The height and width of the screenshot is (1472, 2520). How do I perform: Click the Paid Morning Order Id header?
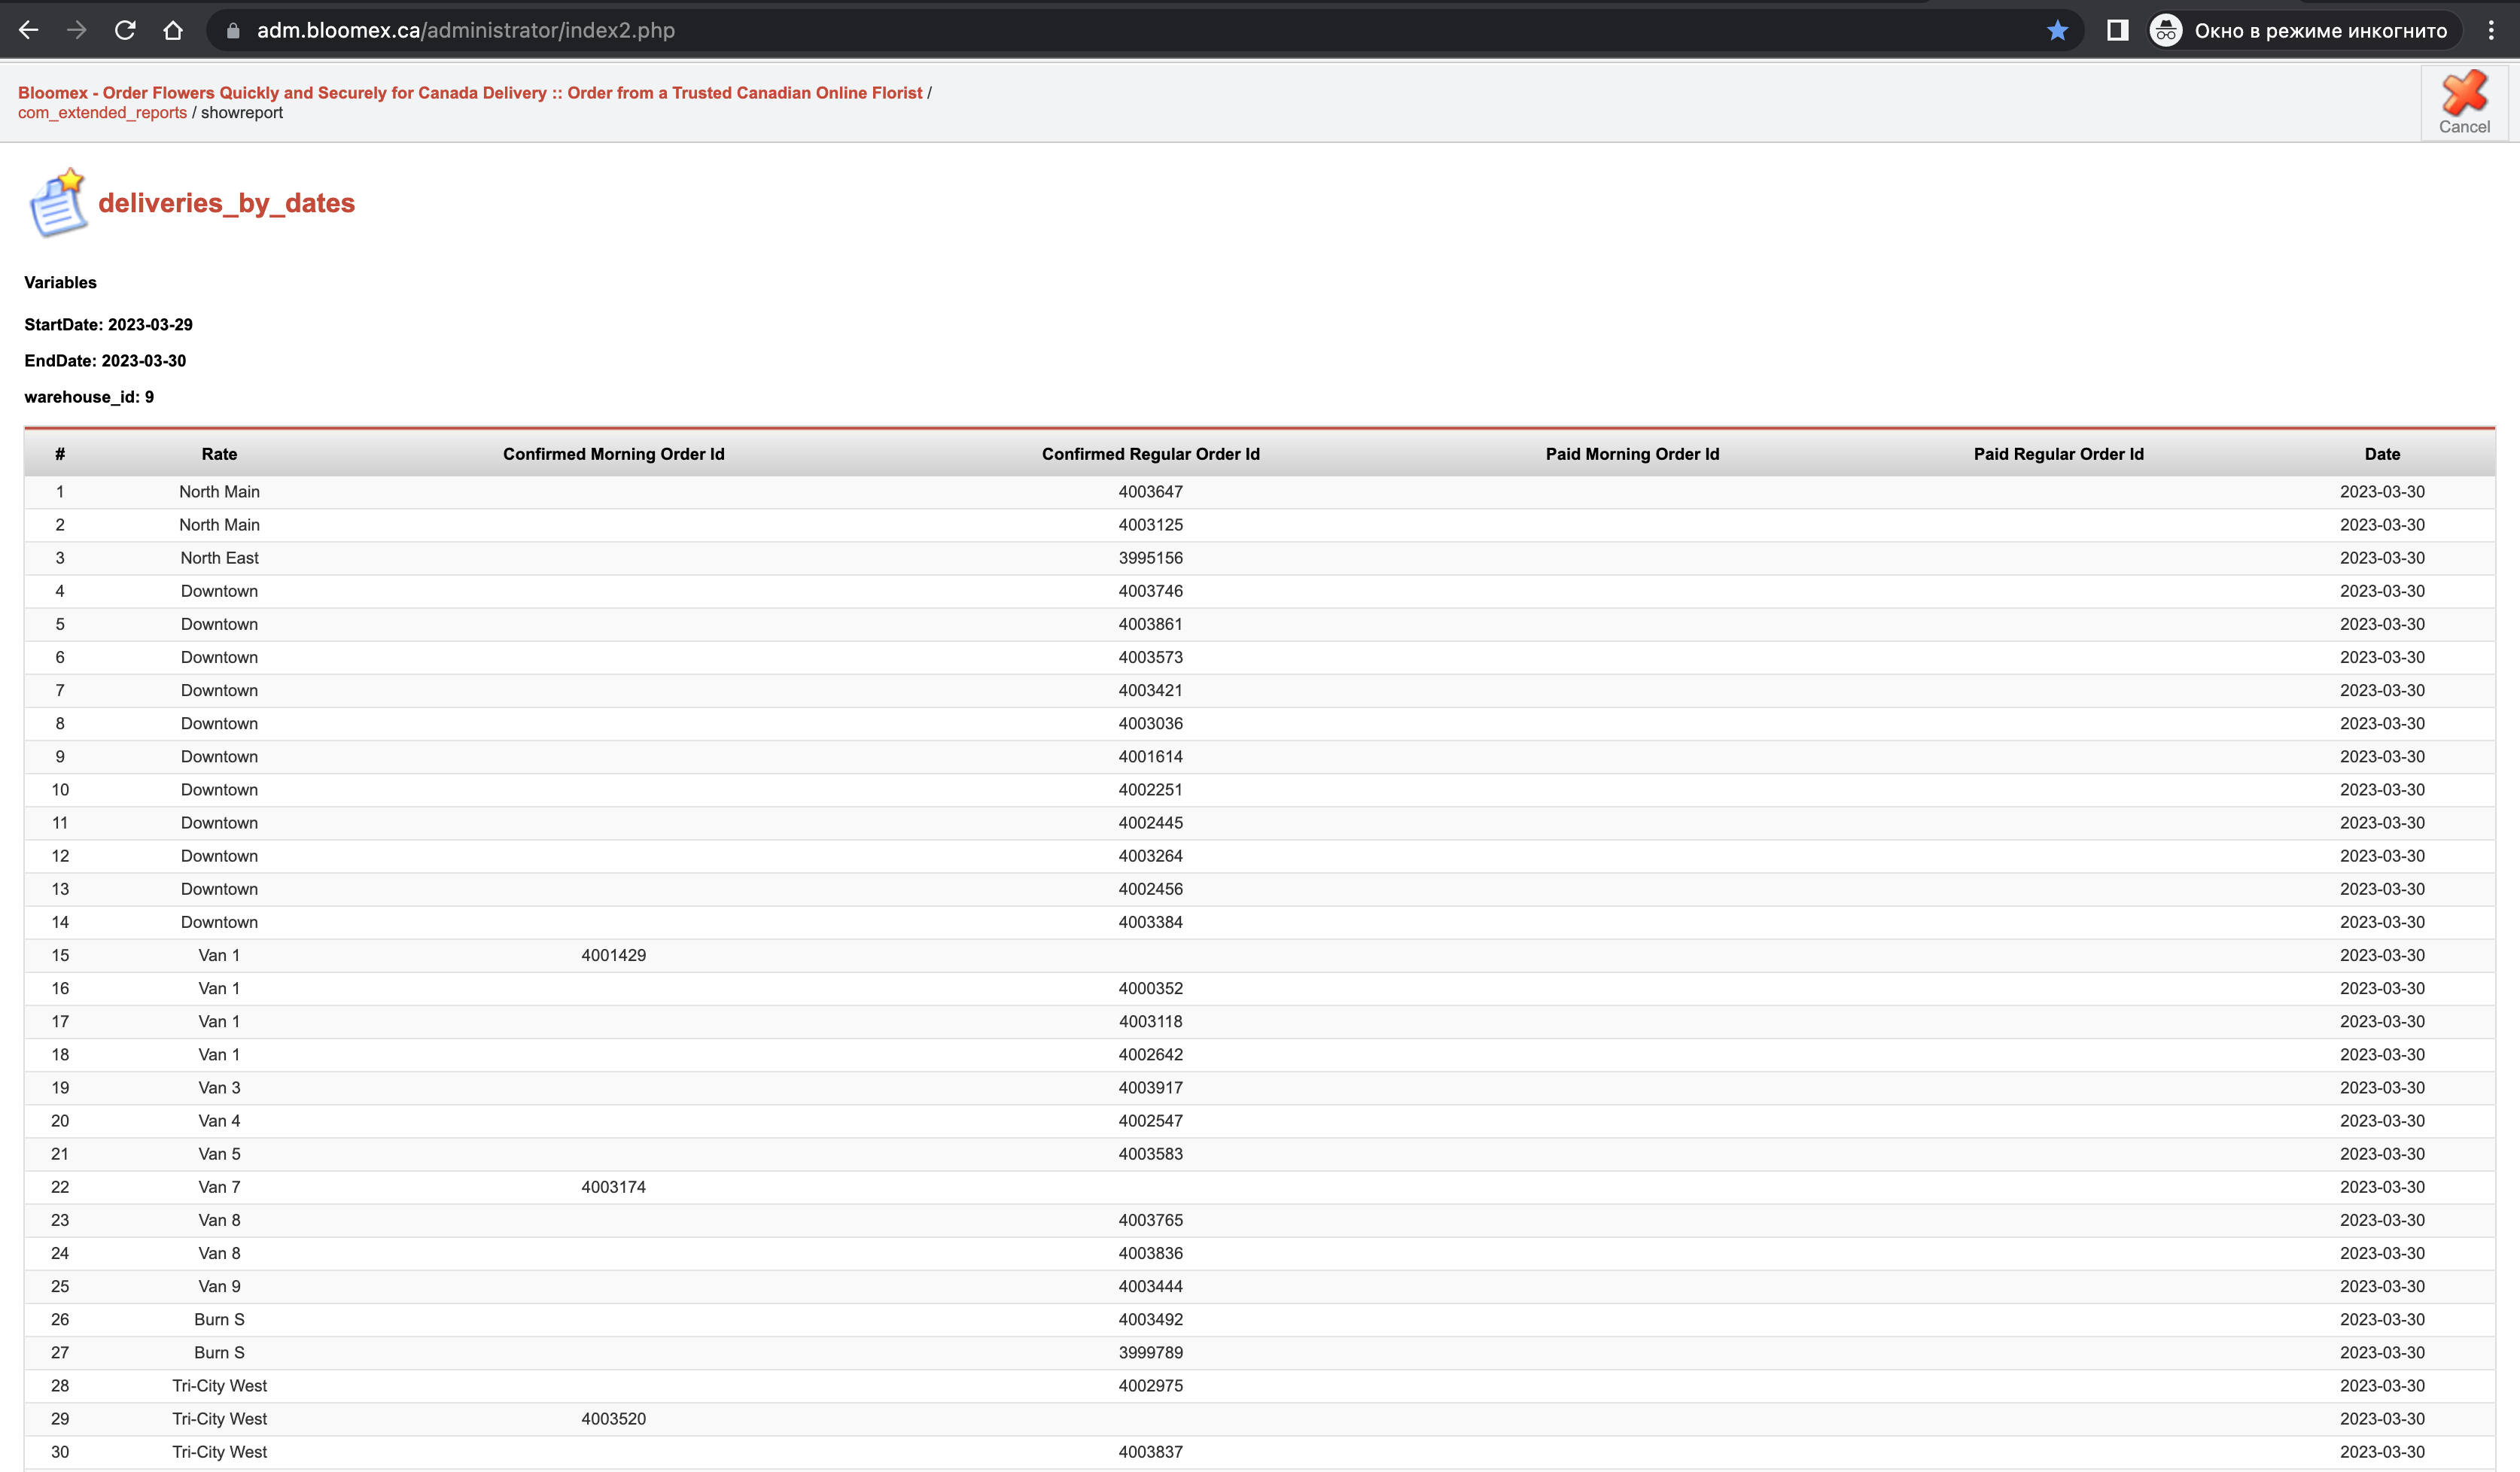tap(1632, 454)
